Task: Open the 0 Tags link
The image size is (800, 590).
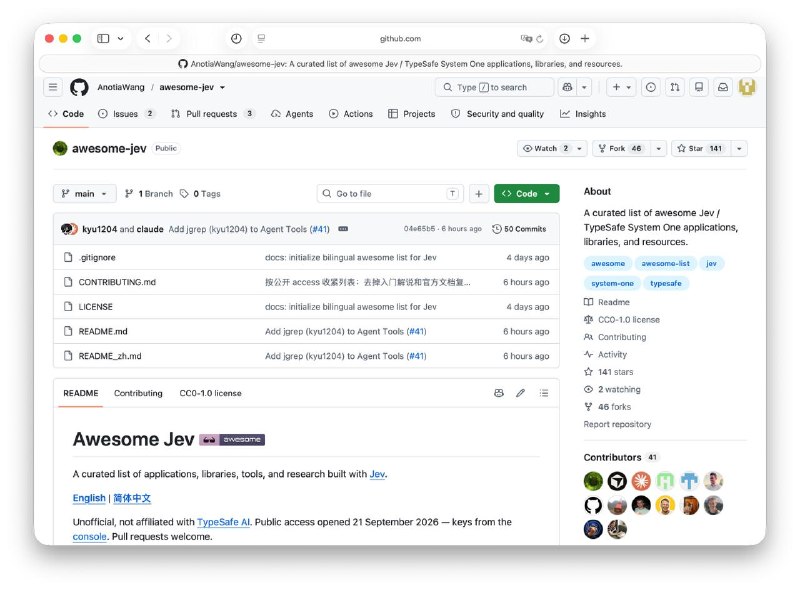Action: coord(201,194)
